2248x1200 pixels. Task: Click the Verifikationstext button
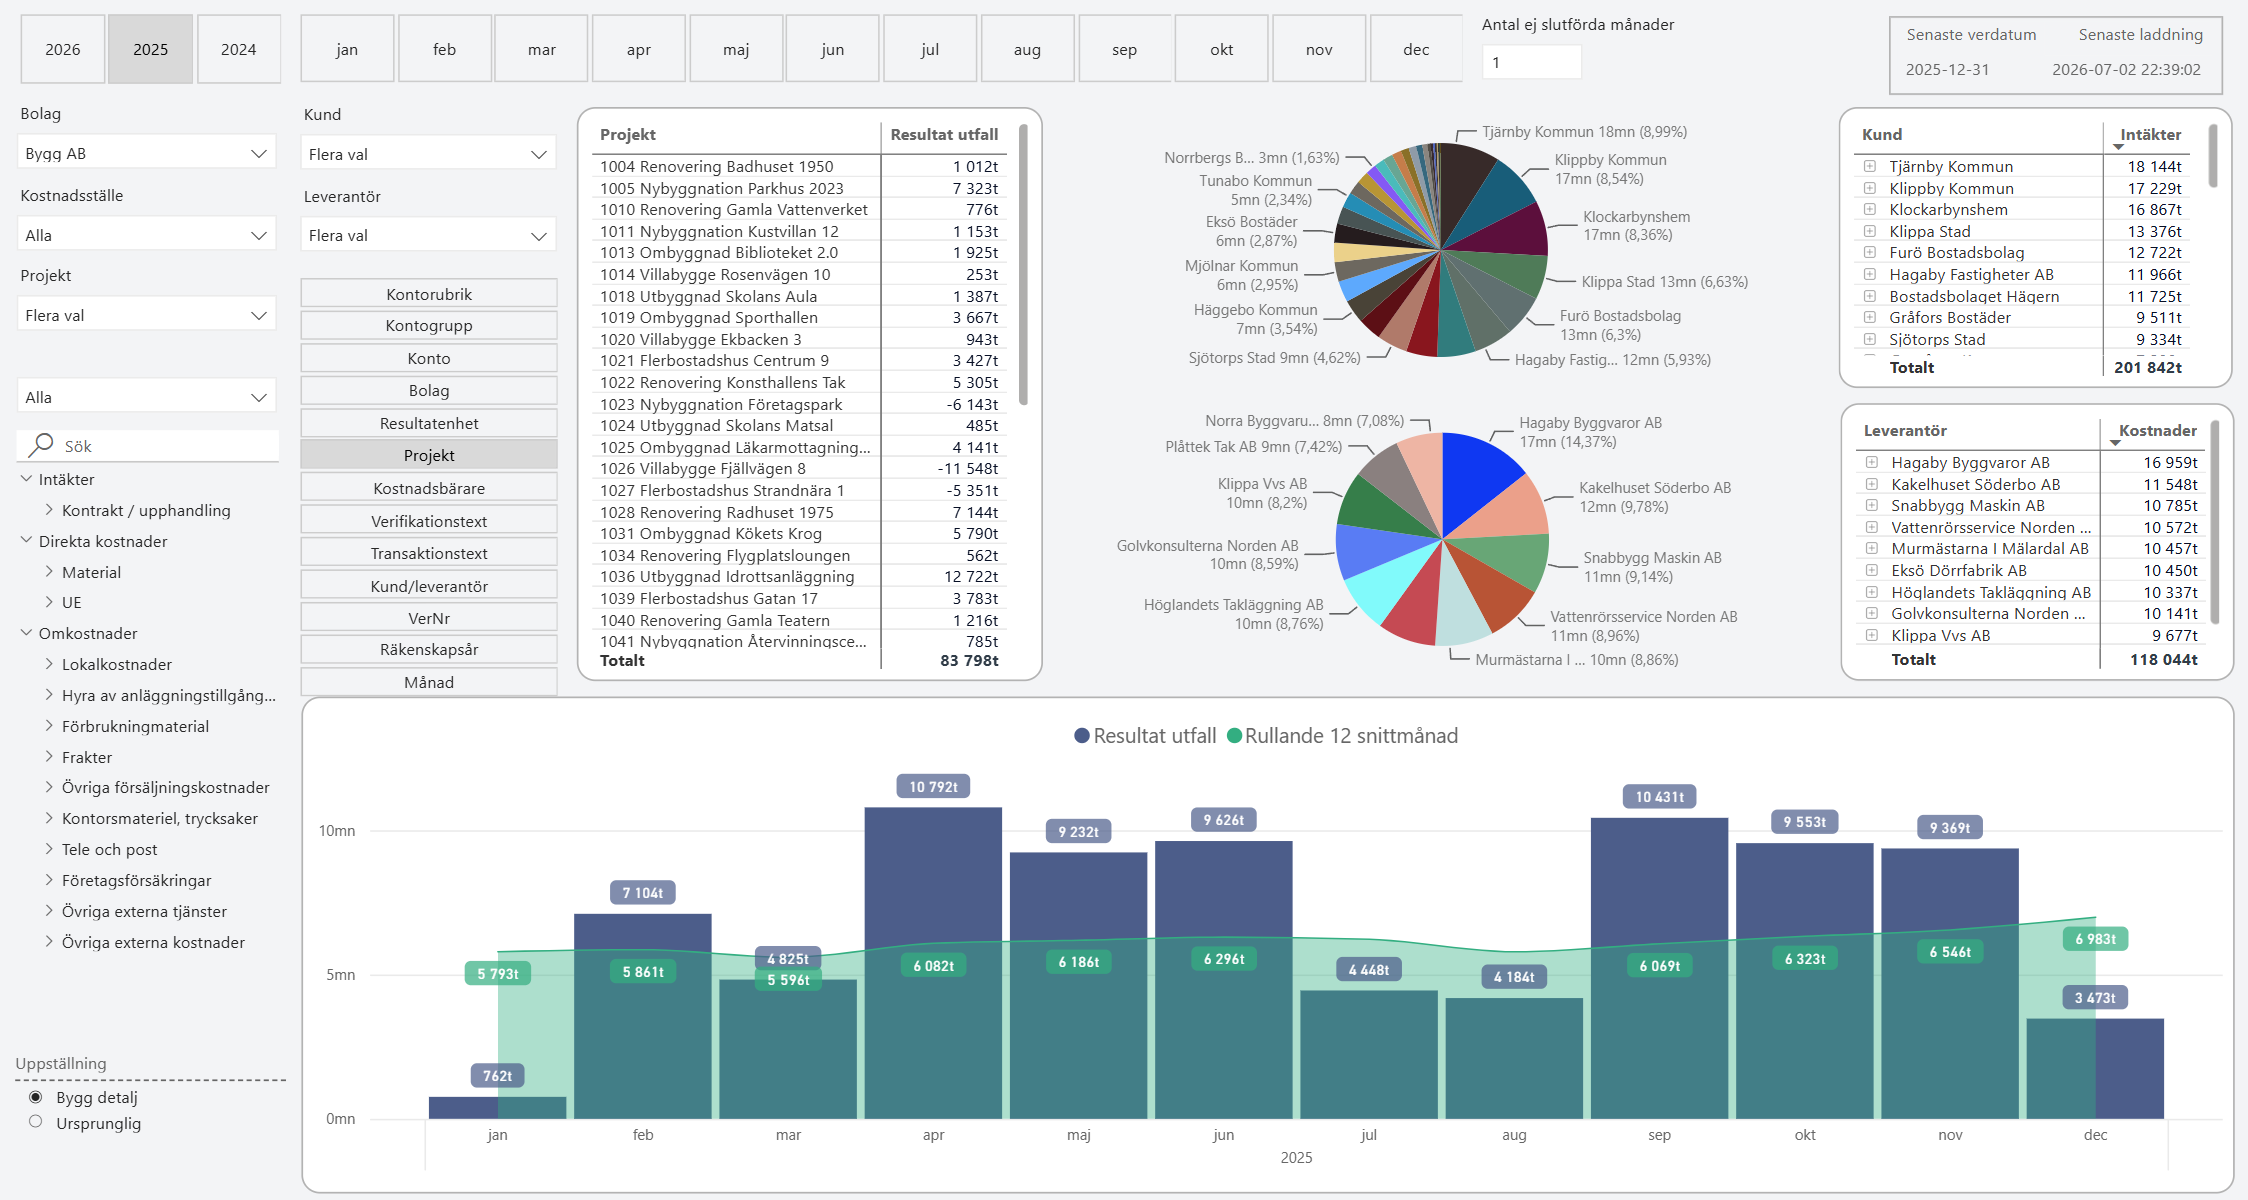429,521
